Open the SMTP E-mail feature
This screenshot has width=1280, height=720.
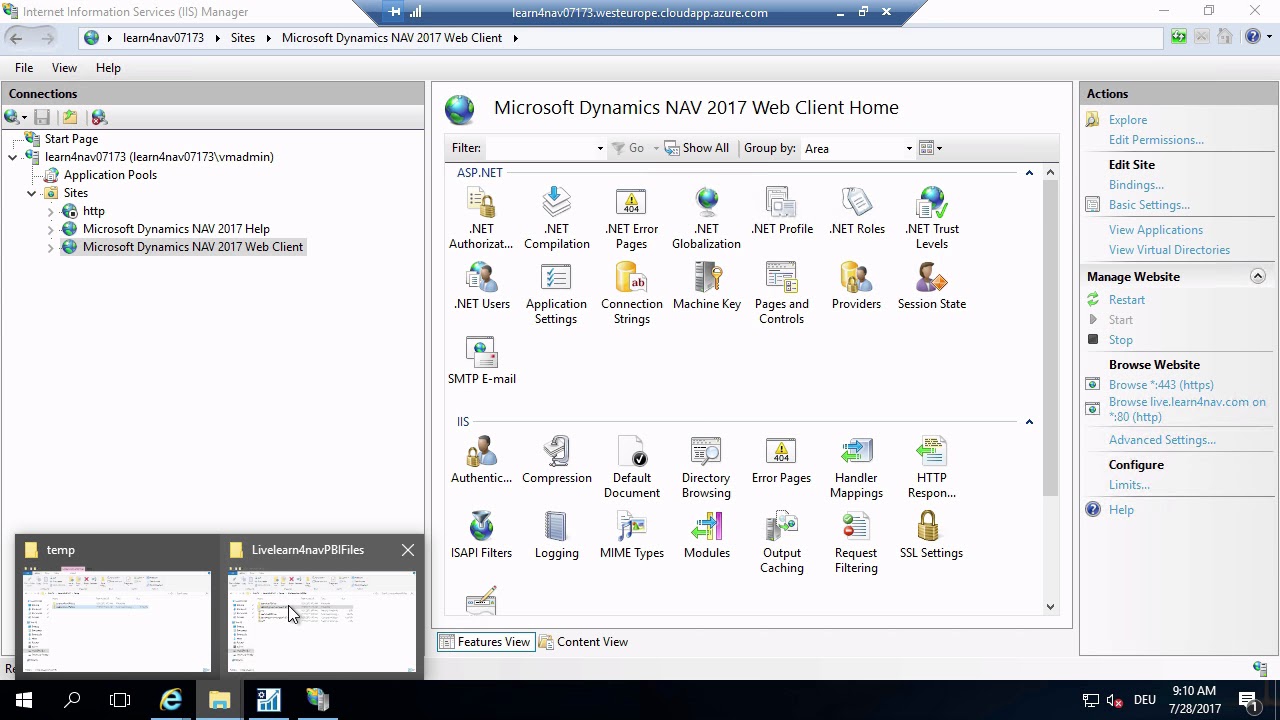(481, 361)
